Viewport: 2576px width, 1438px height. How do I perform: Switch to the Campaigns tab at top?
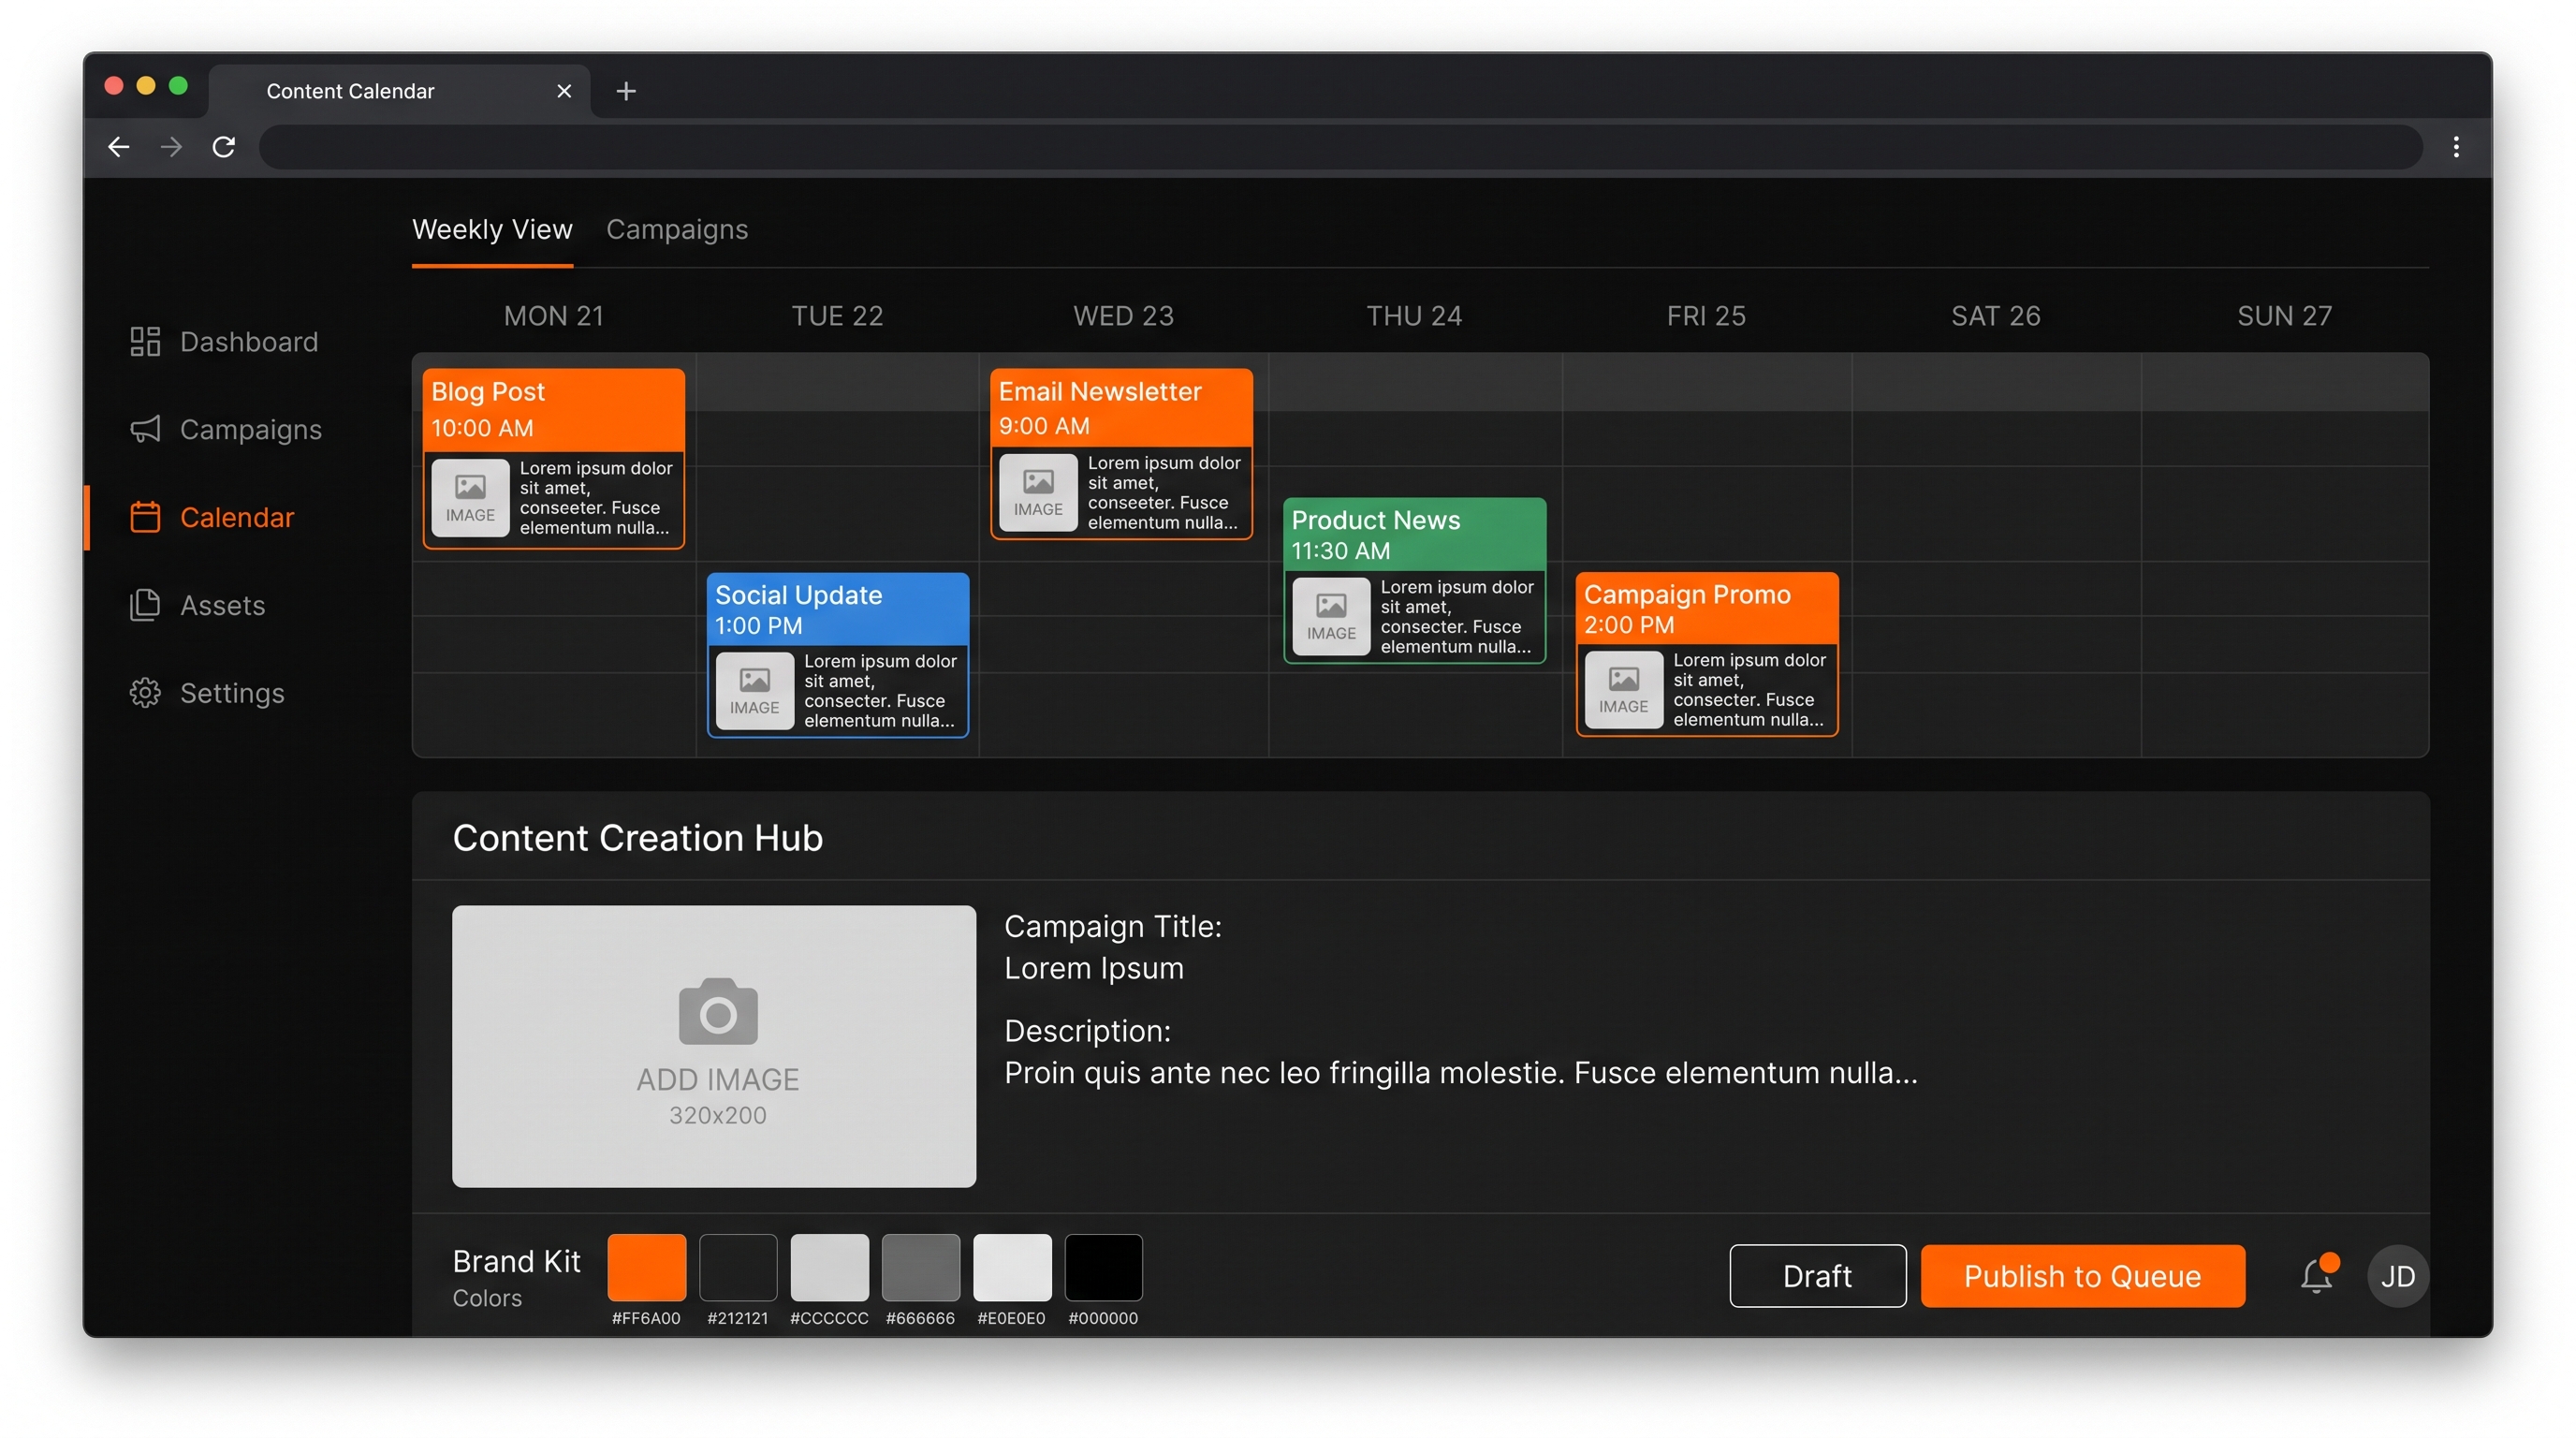click(x=677, y=229)
